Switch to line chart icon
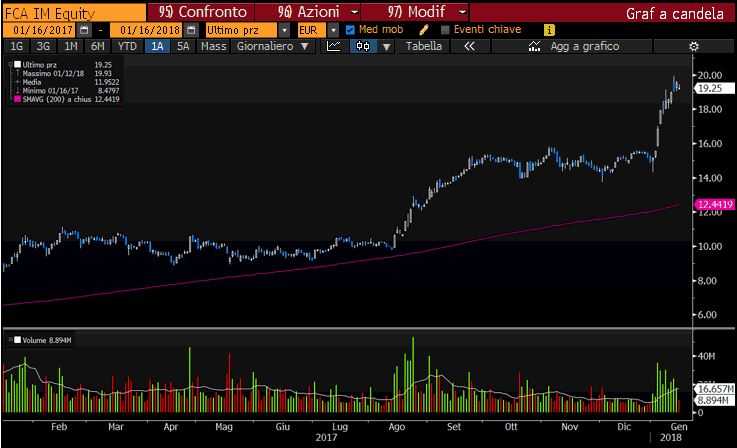Screen dimensions: 737x448 point(334,46)
